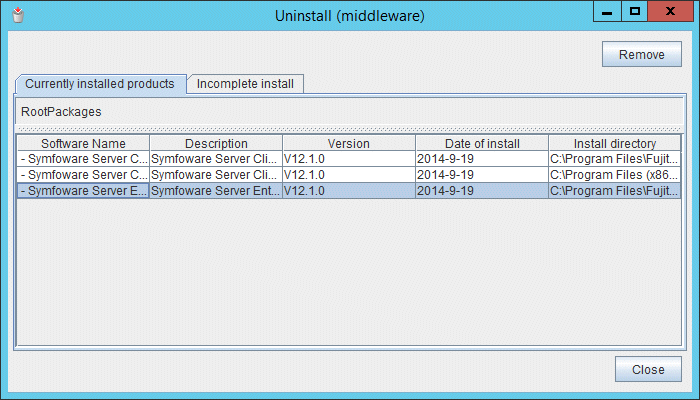
Task: Maximize the Uninstall (middleware) window
Action: click(x=634, y=11)
